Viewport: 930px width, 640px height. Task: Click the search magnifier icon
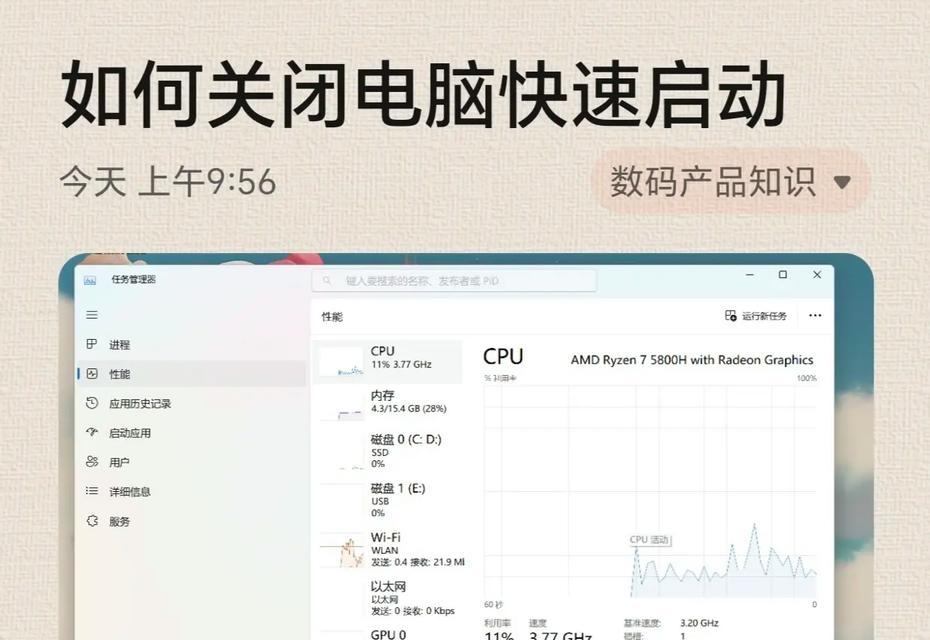pyautogui.click(x=327, y=281)
